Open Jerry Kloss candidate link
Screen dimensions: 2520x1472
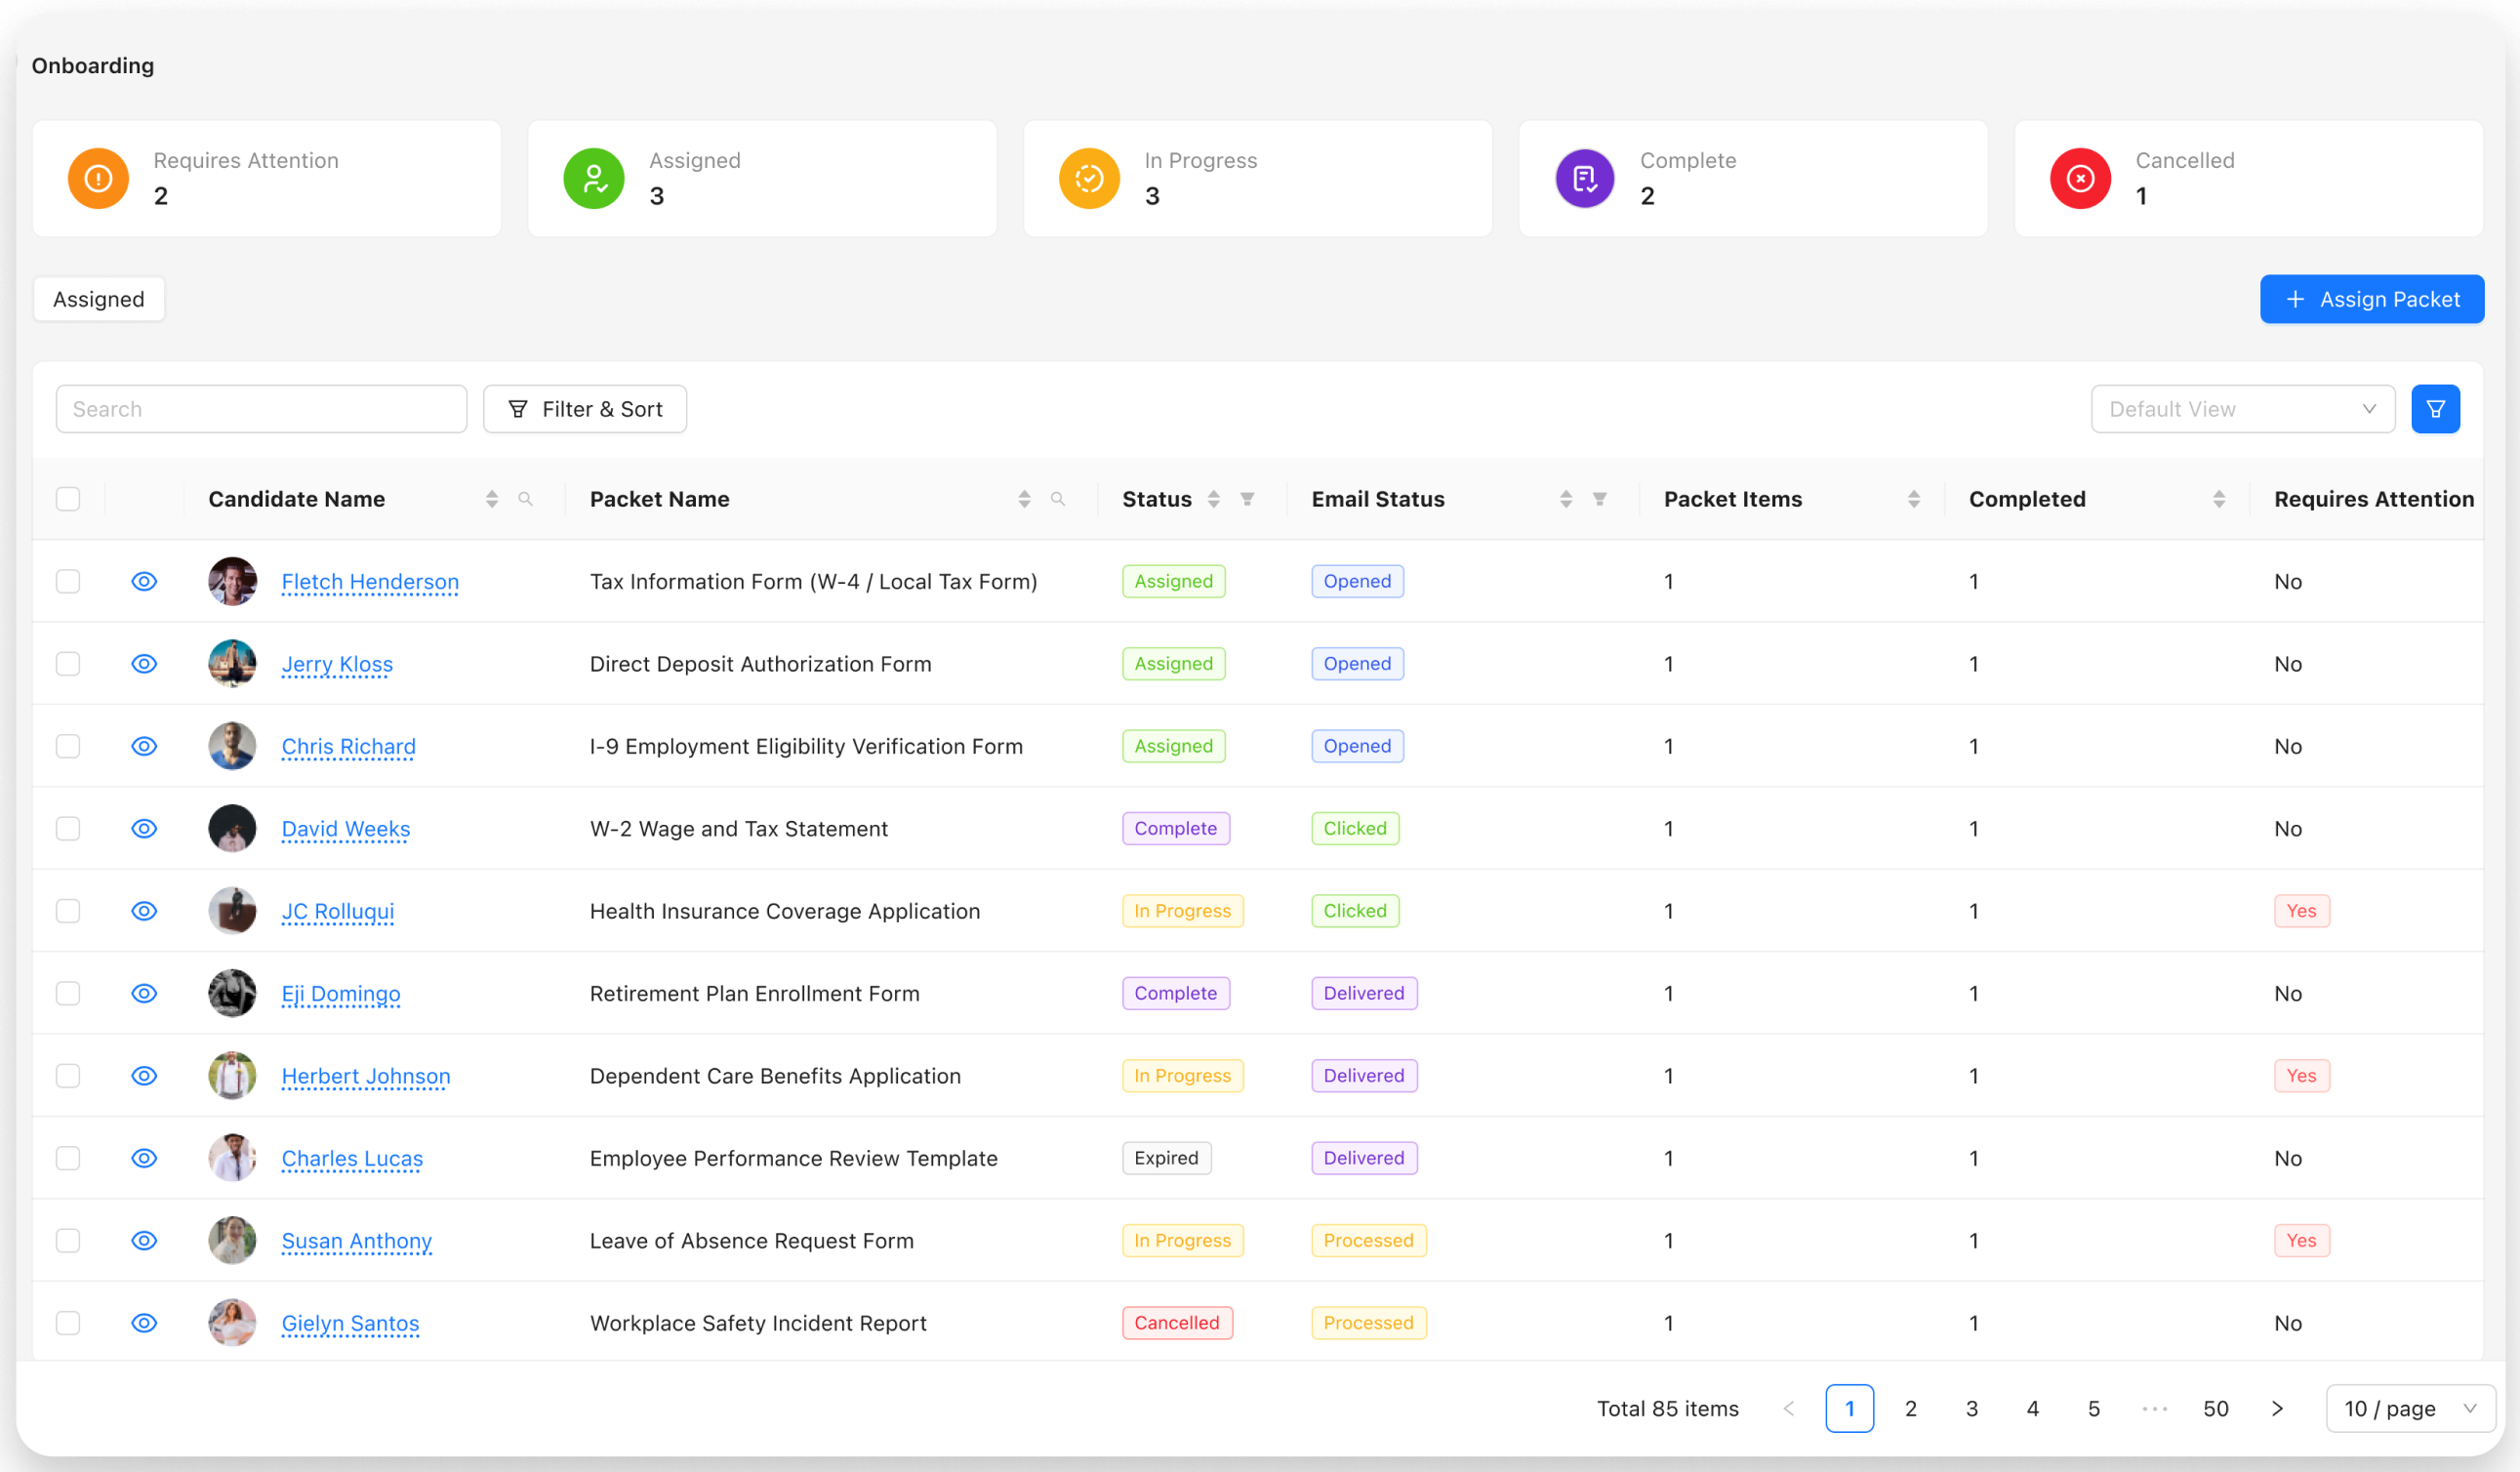pyautogui.click(x=337, y=664)
